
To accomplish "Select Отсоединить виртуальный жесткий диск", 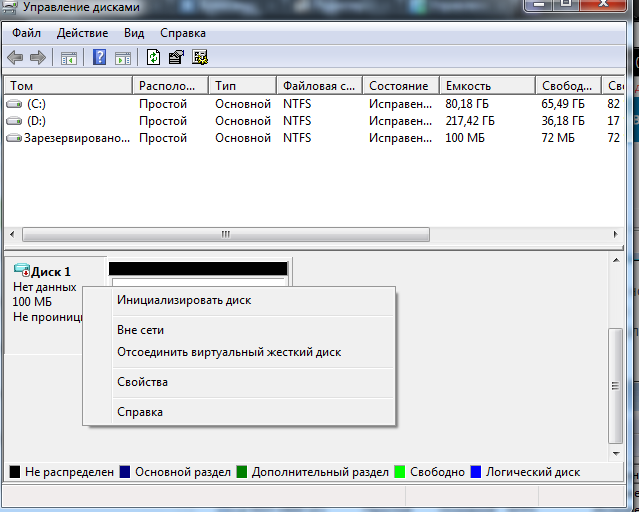I will (229, 352).
